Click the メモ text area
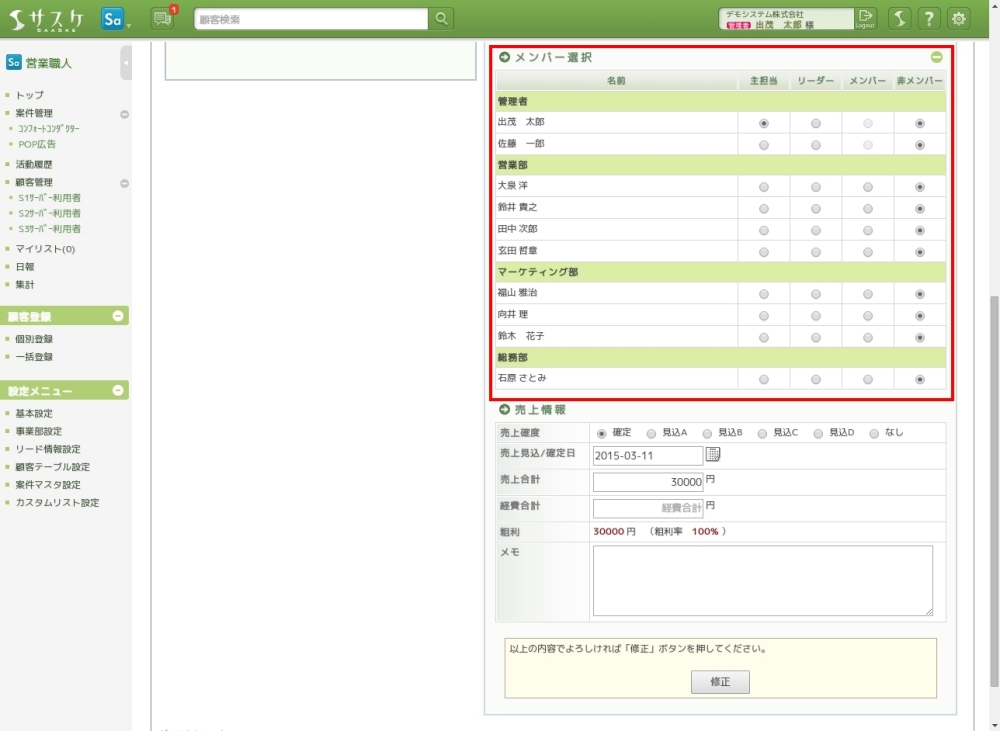The width and height of the screenshot is (1000, 731). tap(762, 580)
